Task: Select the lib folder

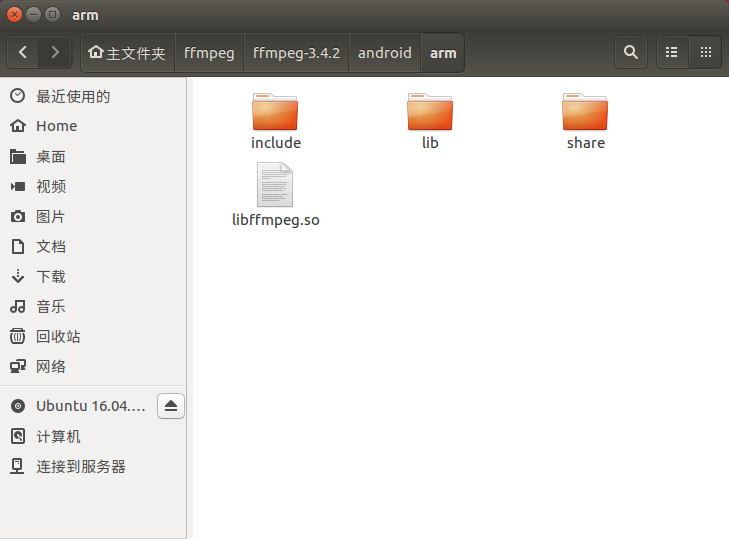Action: (430, 122)
